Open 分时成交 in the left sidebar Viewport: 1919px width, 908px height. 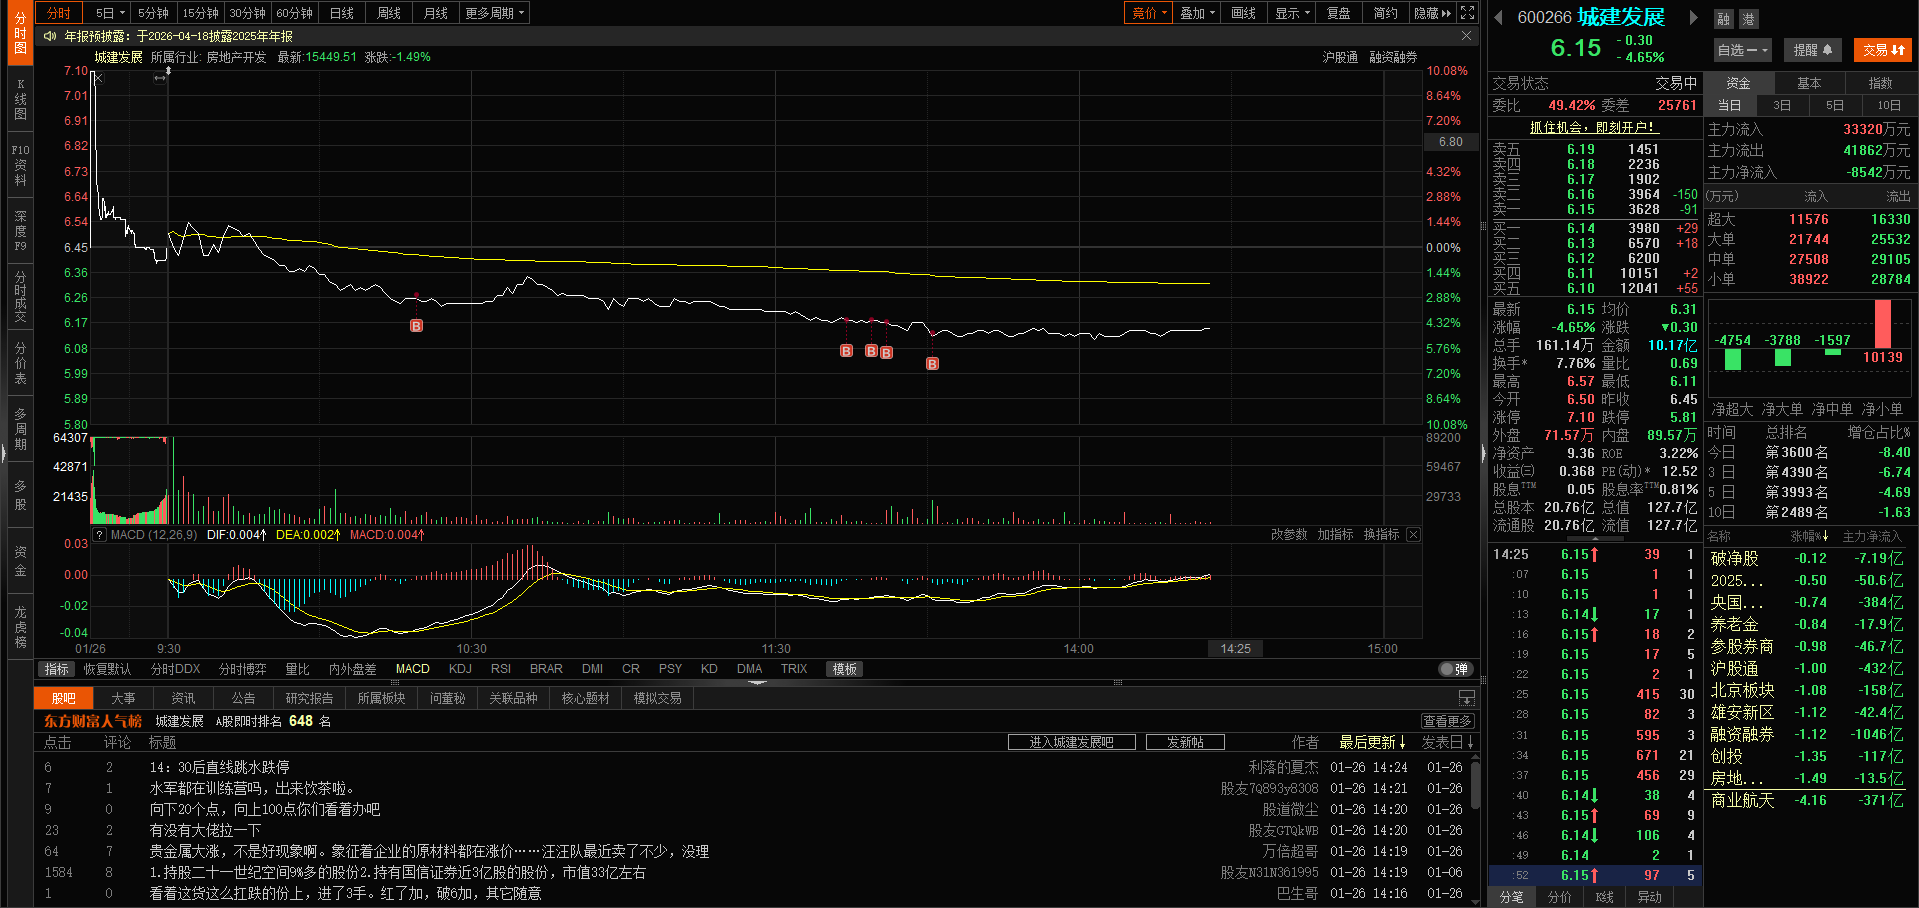21,297
